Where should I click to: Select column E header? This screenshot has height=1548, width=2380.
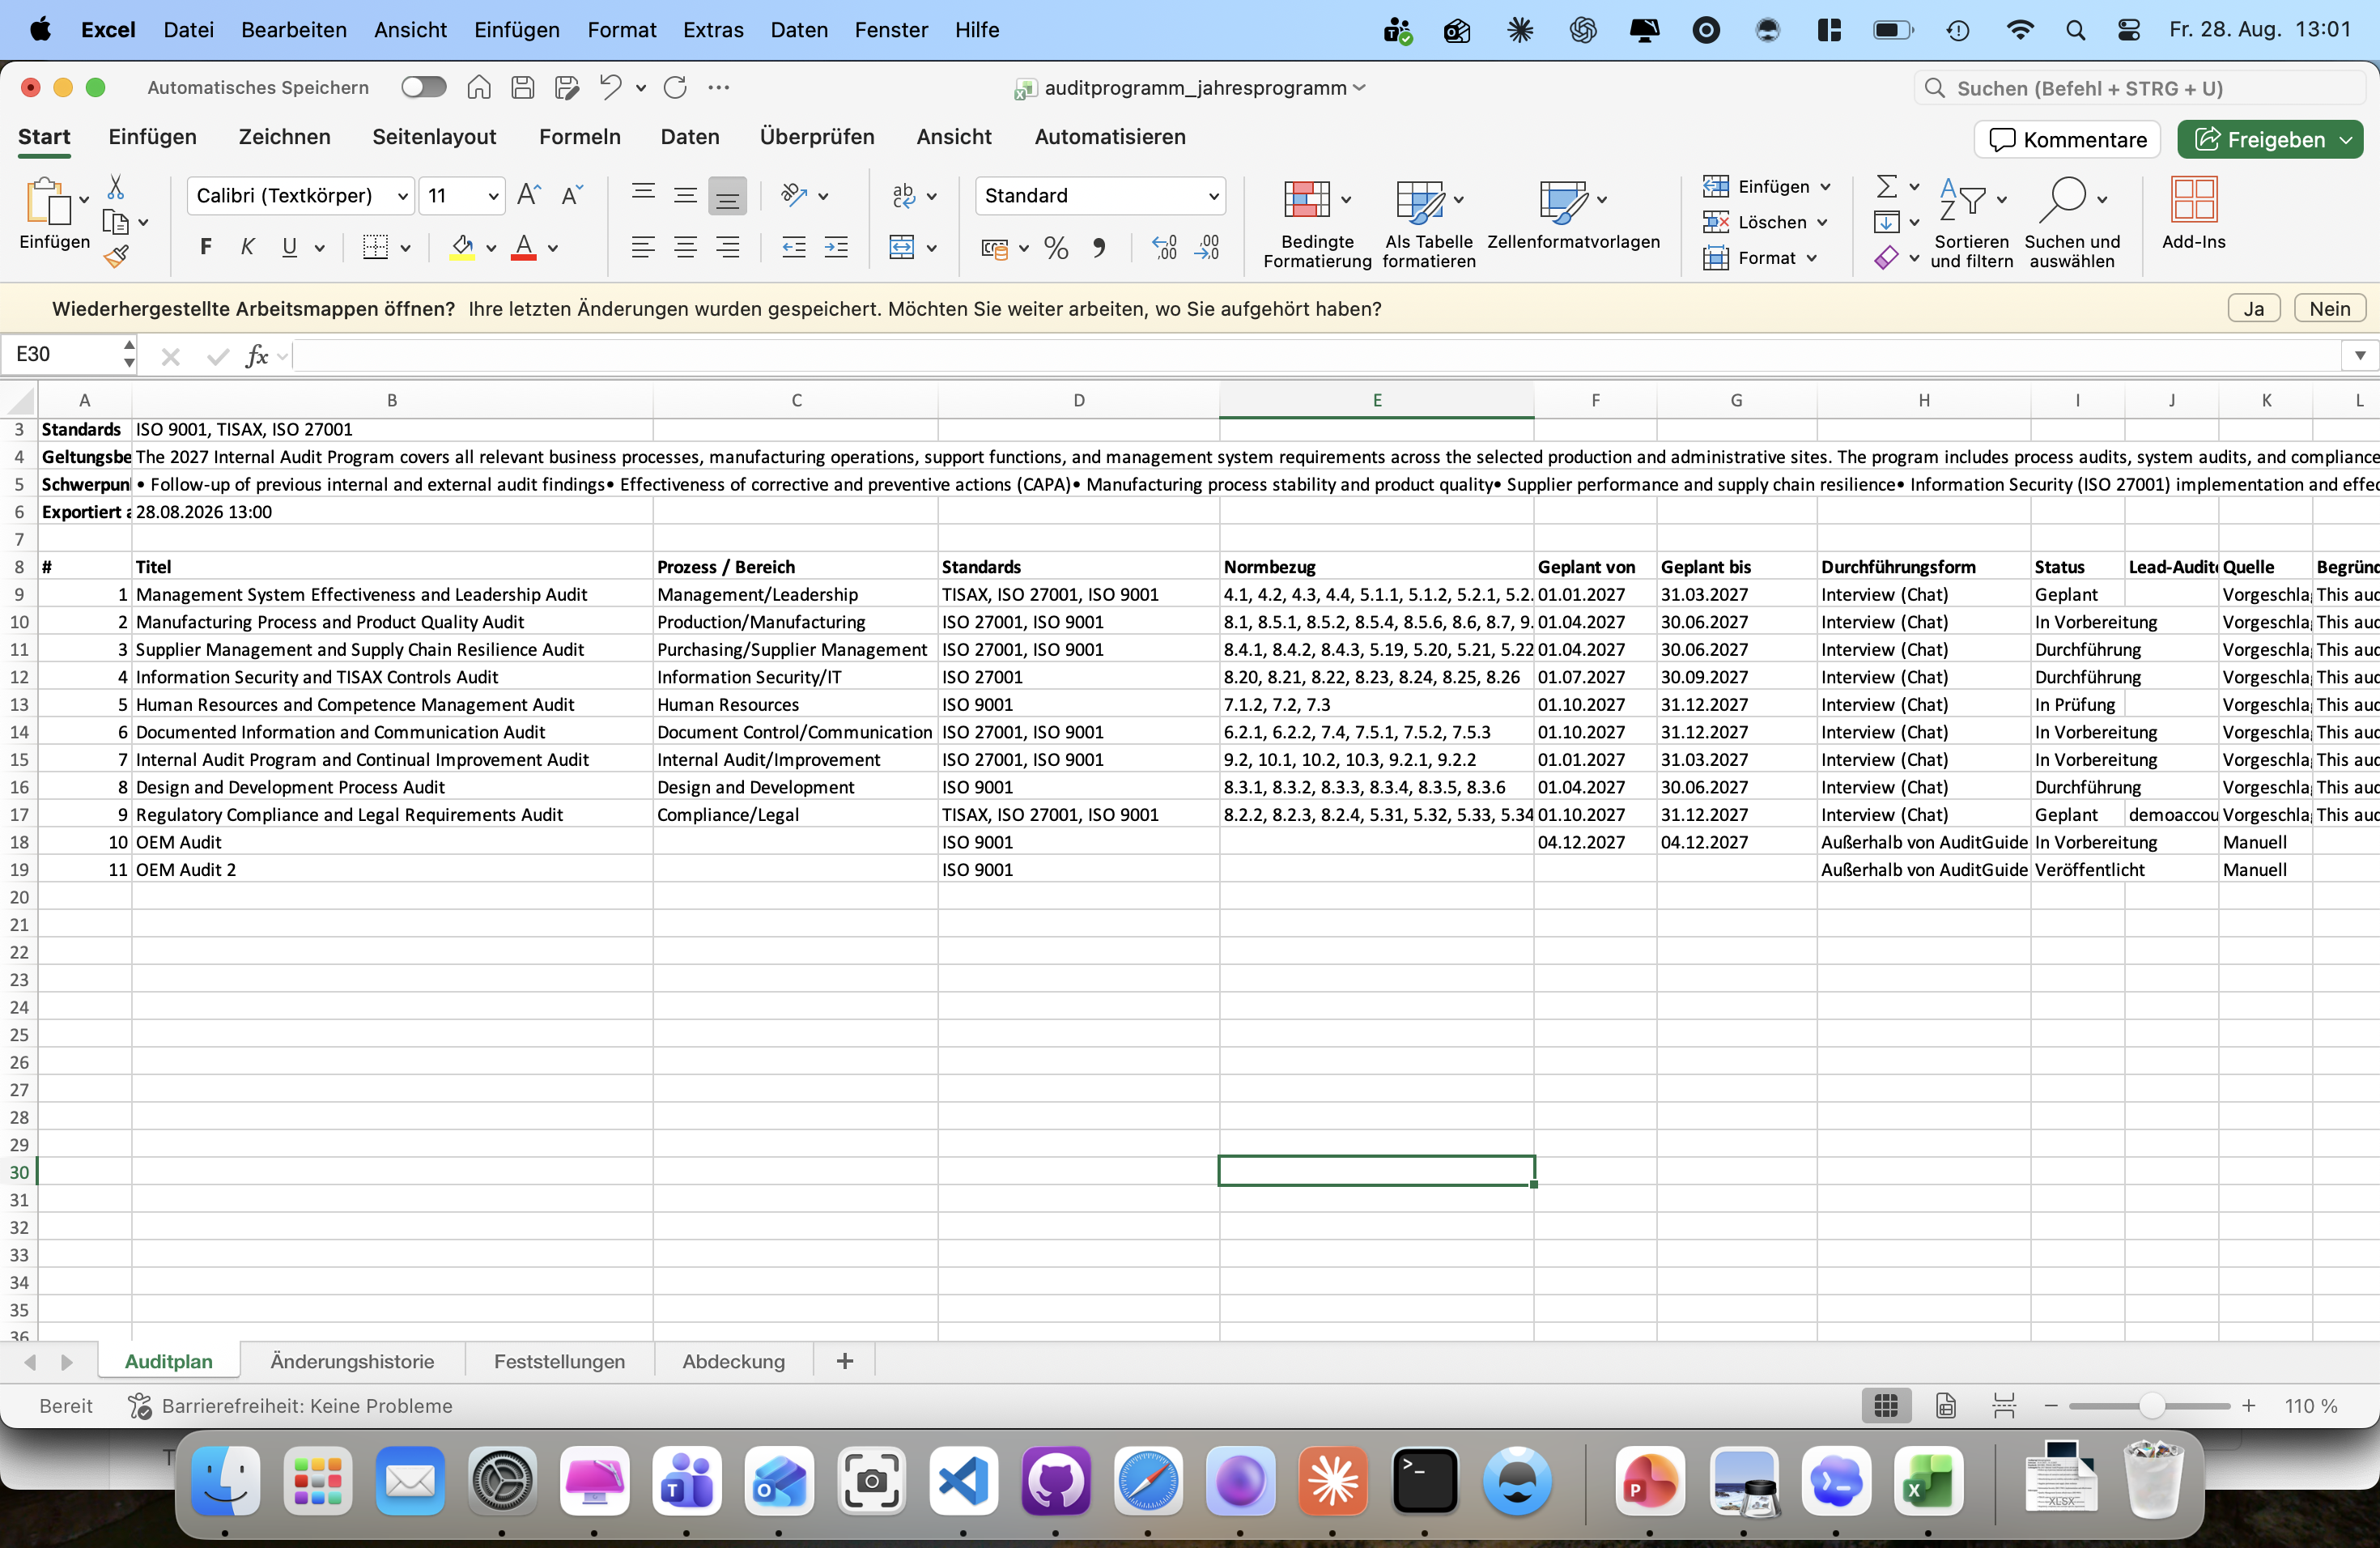tap(1377, 400)
